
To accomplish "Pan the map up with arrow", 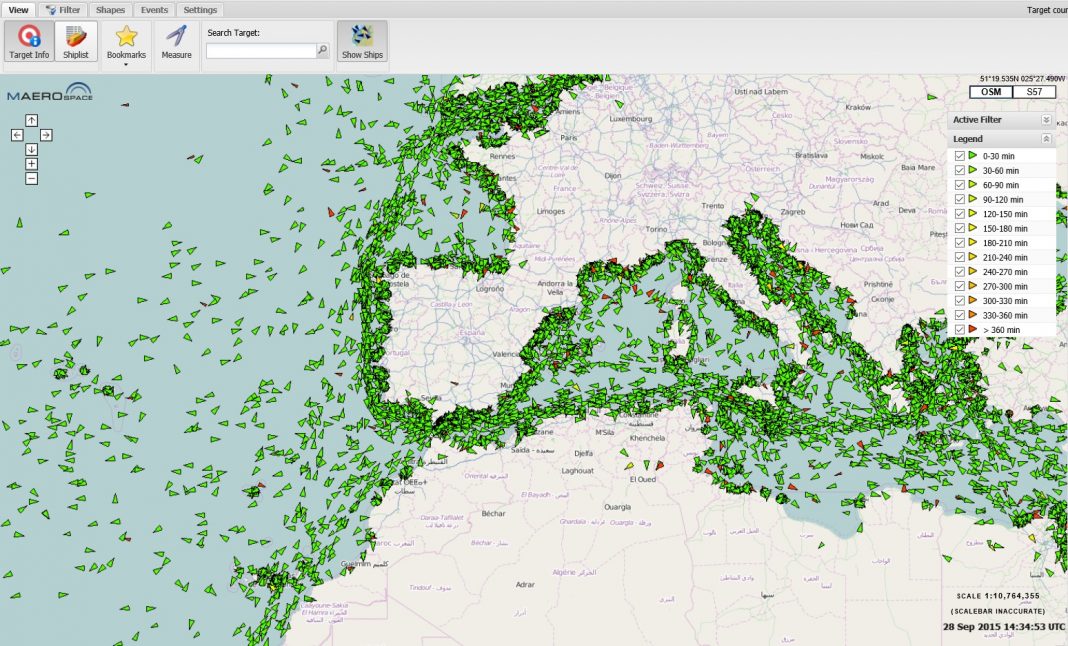I will click(31, 120).
